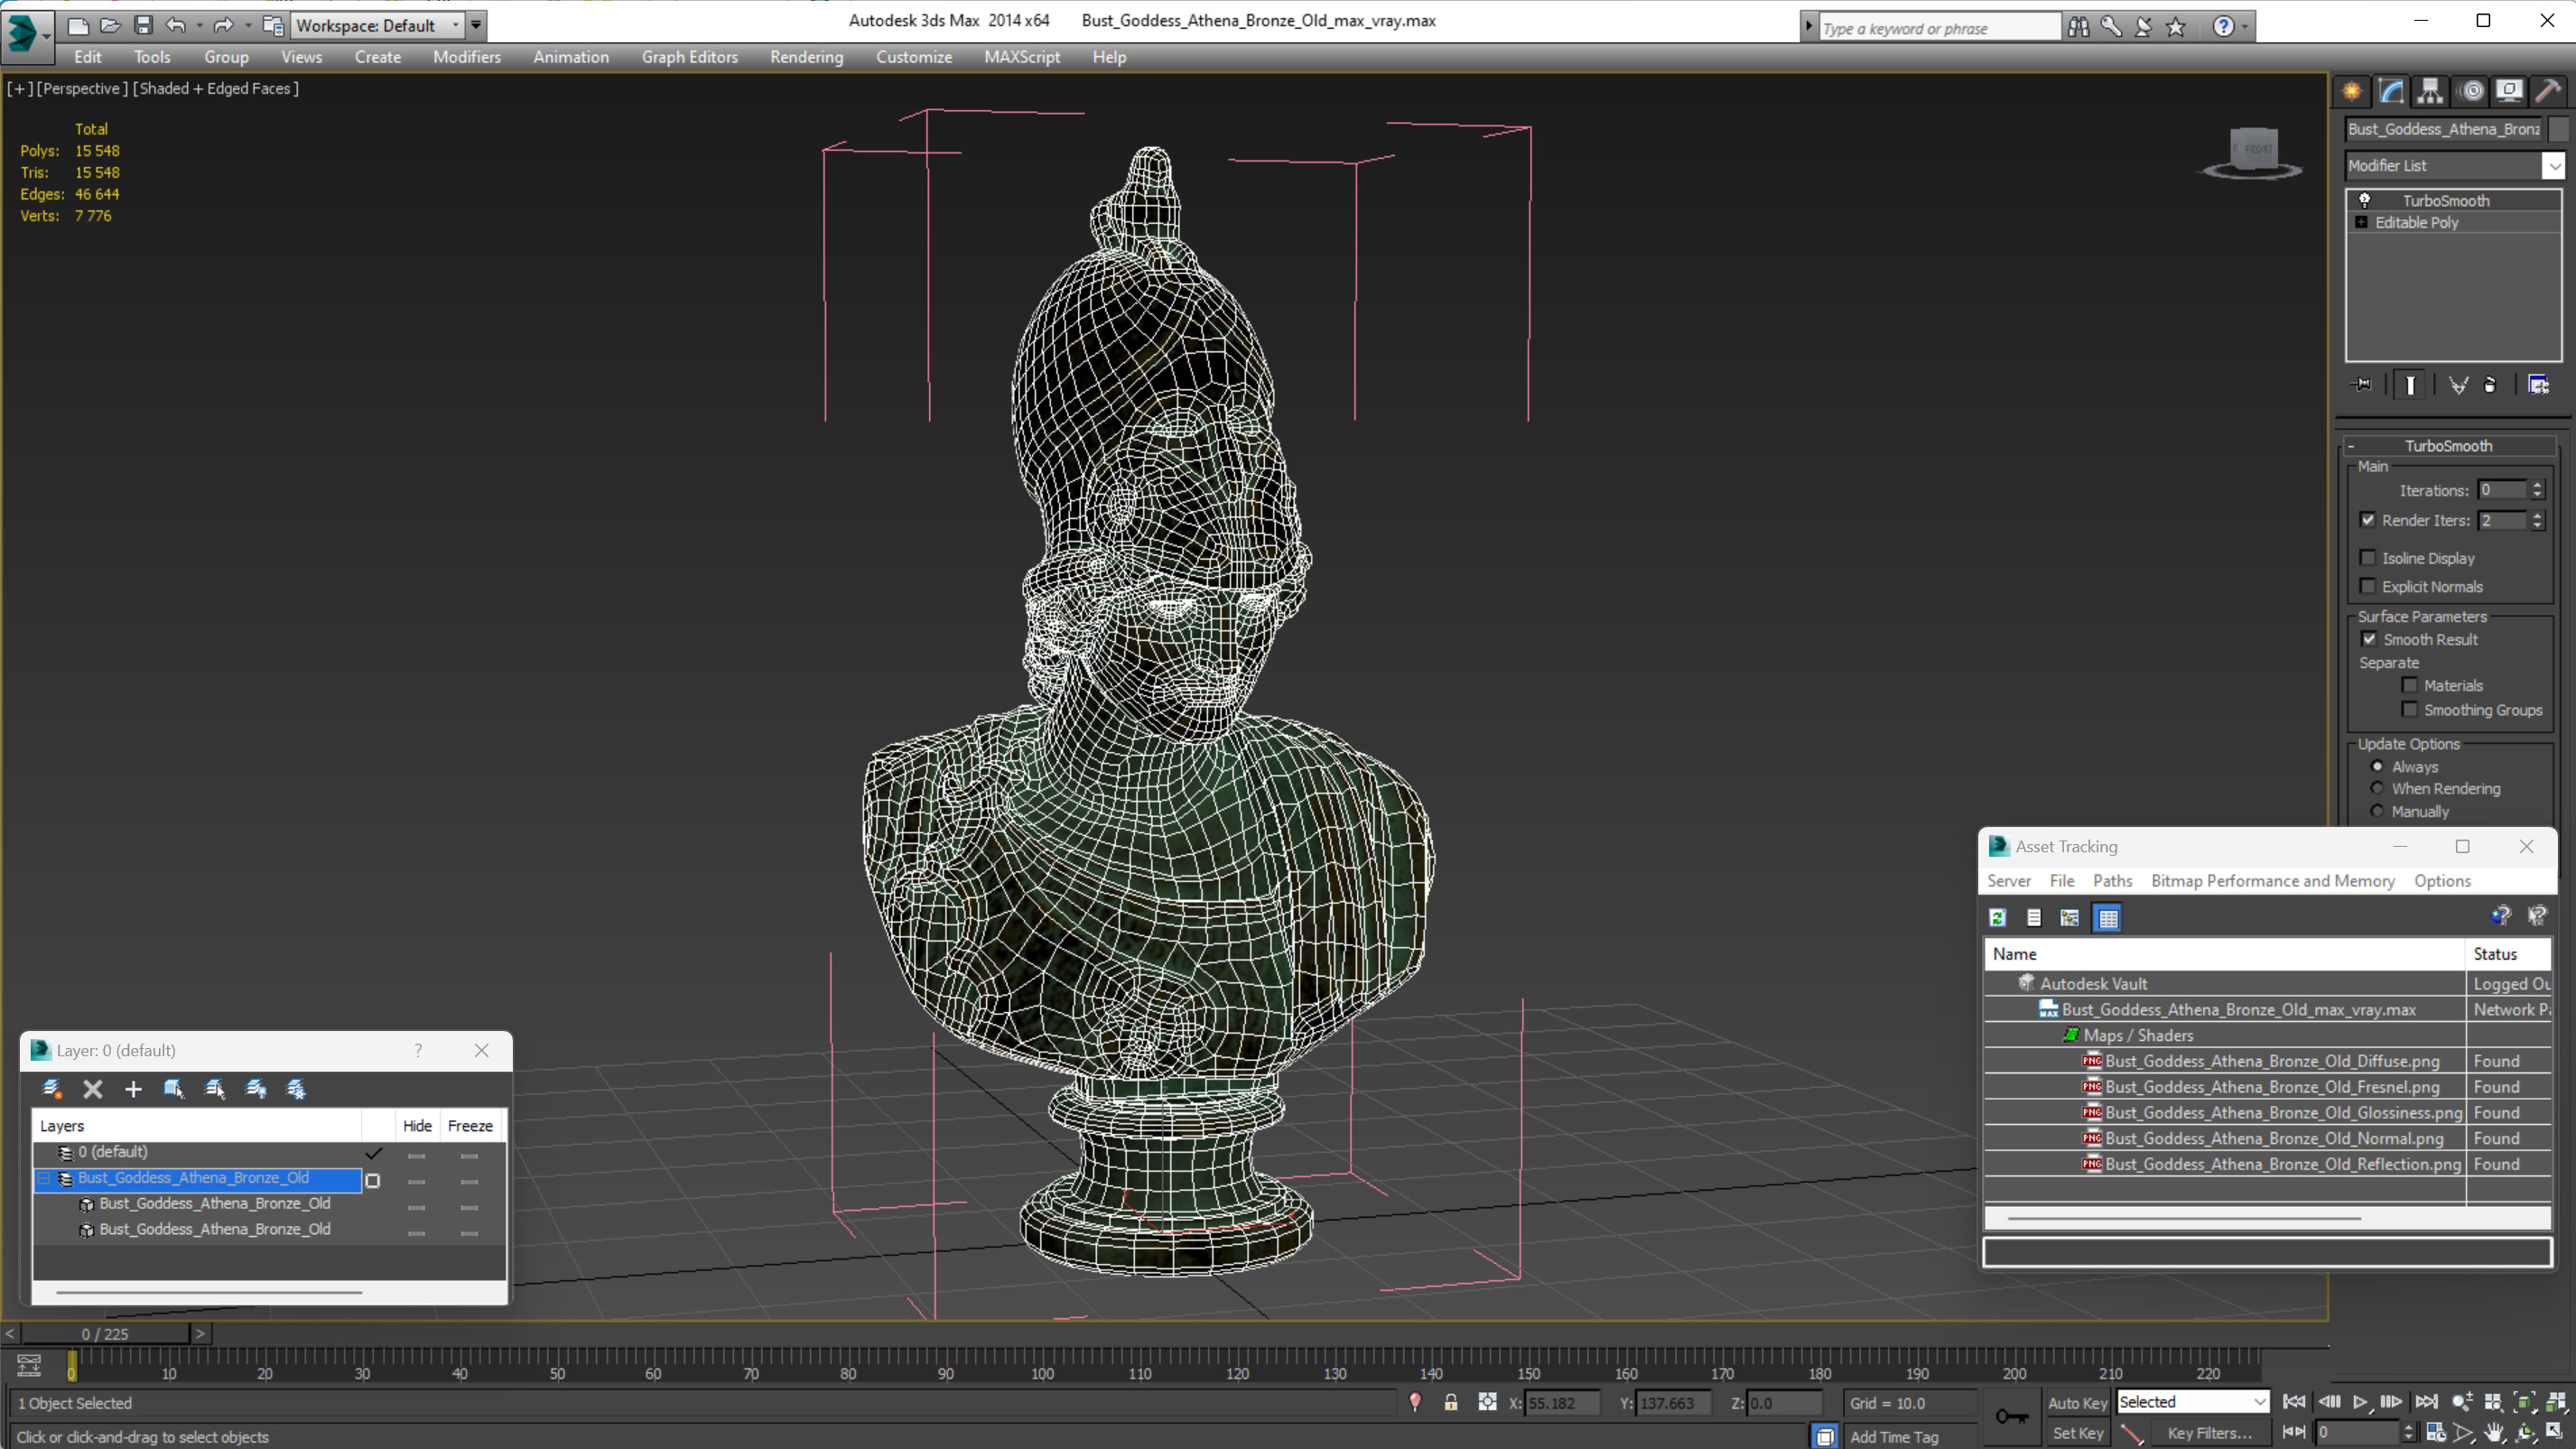
Task: Open Configure Modifier Sets icon
Action: point(2538,385)
